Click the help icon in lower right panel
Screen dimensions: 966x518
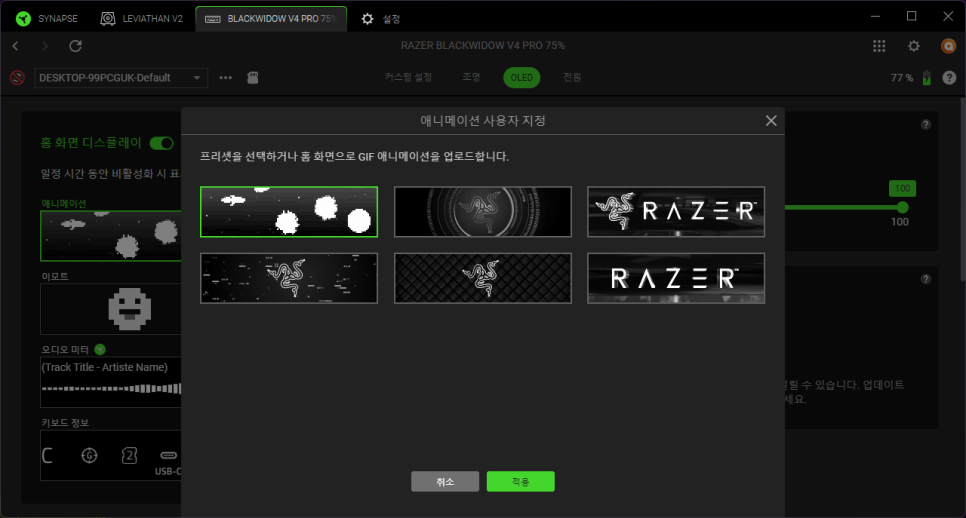[925, 279]
